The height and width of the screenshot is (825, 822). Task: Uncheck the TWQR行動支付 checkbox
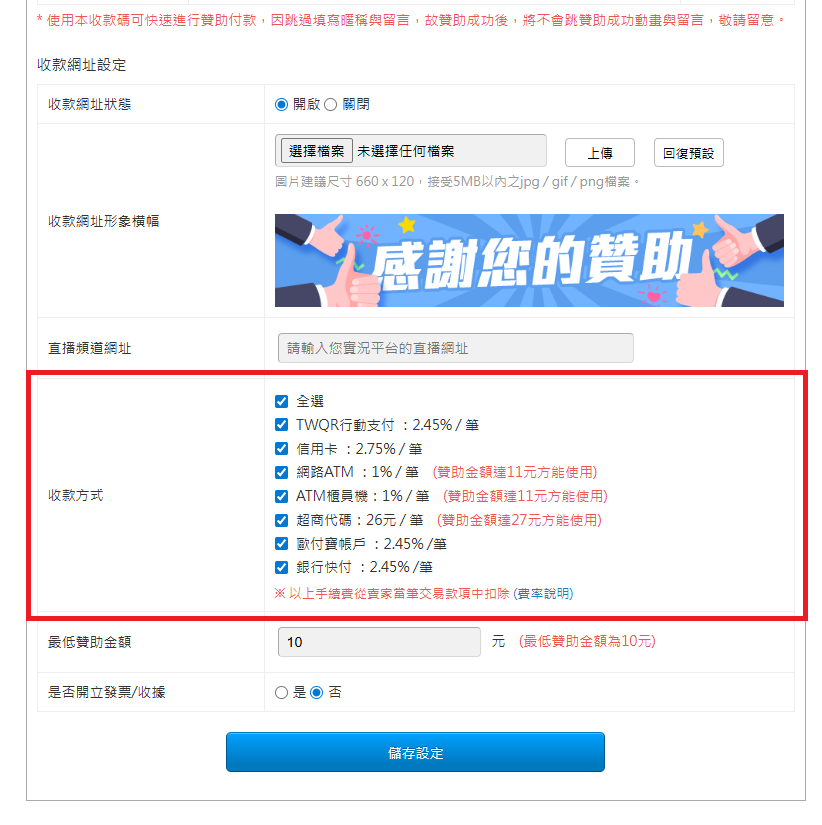tap(282, 425)
